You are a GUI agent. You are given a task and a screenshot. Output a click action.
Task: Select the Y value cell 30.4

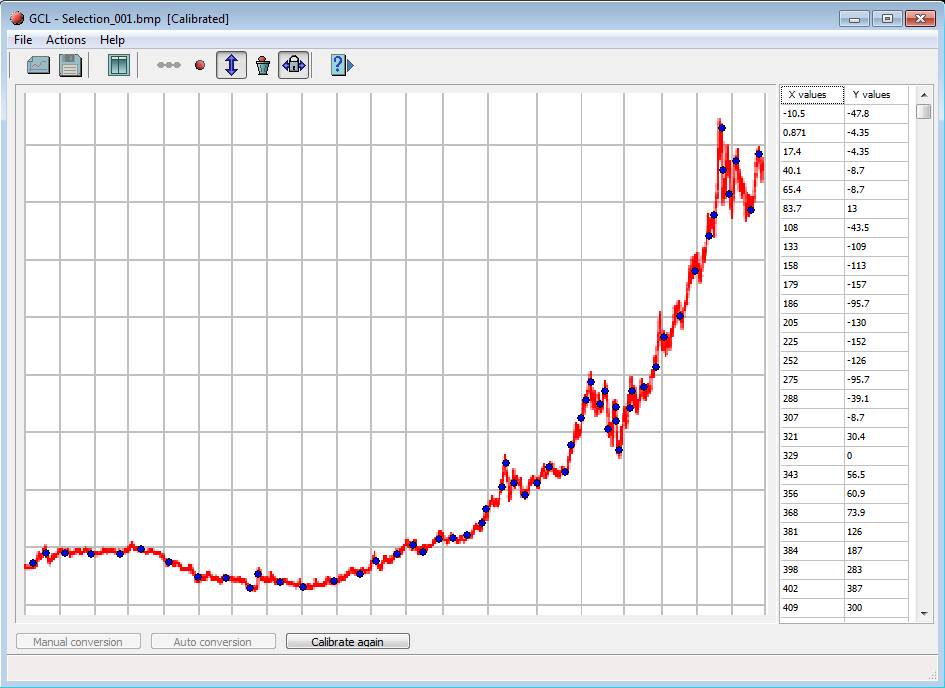pyautogui.click(x=876, y=437)
